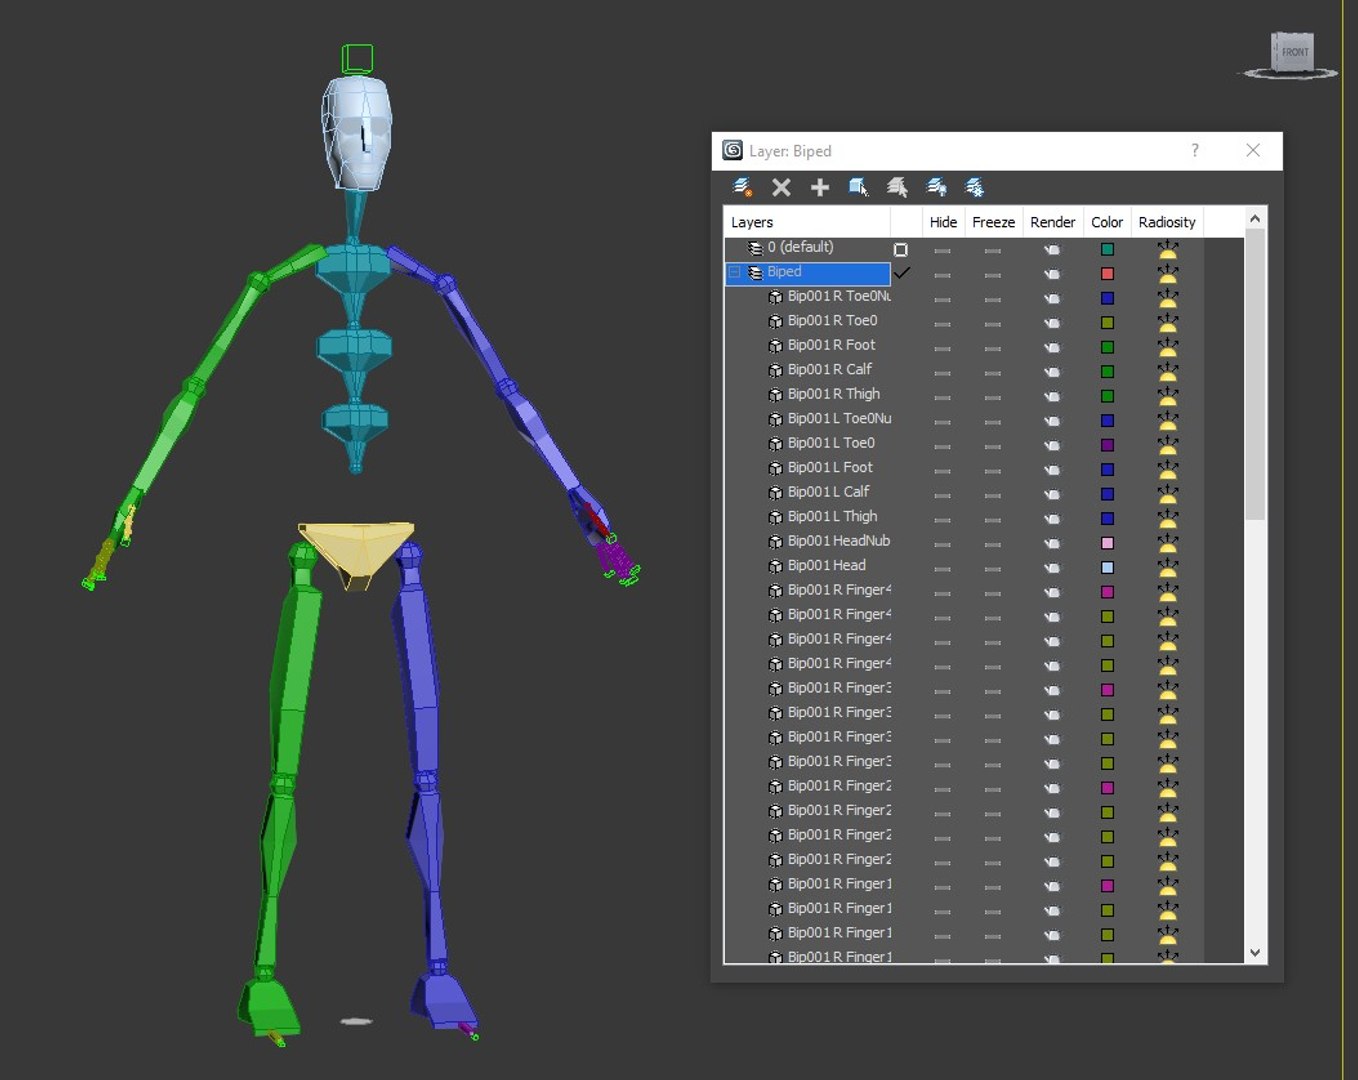Click the Create New Layer toolbar icon

(742, 187)
